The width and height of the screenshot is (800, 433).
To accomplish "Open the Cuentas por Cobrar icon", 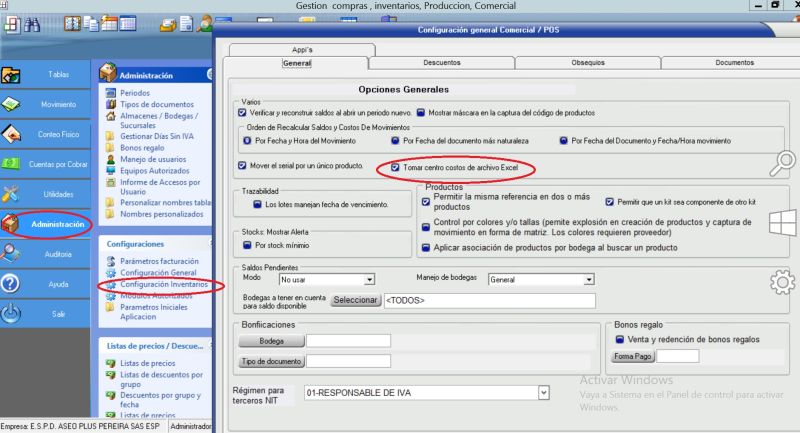I will [x=12, y=164].
